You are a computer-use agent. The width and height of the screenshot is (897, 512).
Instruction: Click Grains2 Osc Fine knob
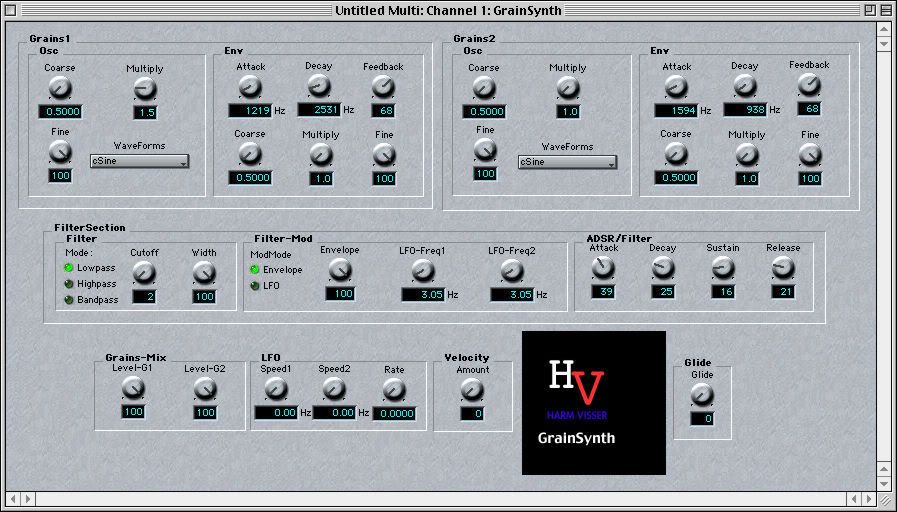click(485, 150)
